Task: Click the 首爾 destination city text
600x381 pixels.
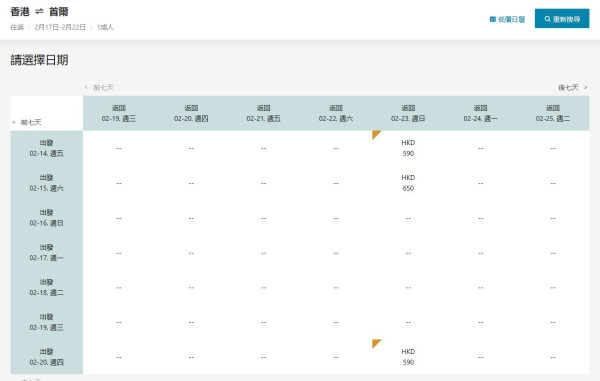Action: click(x=59, y=12)
